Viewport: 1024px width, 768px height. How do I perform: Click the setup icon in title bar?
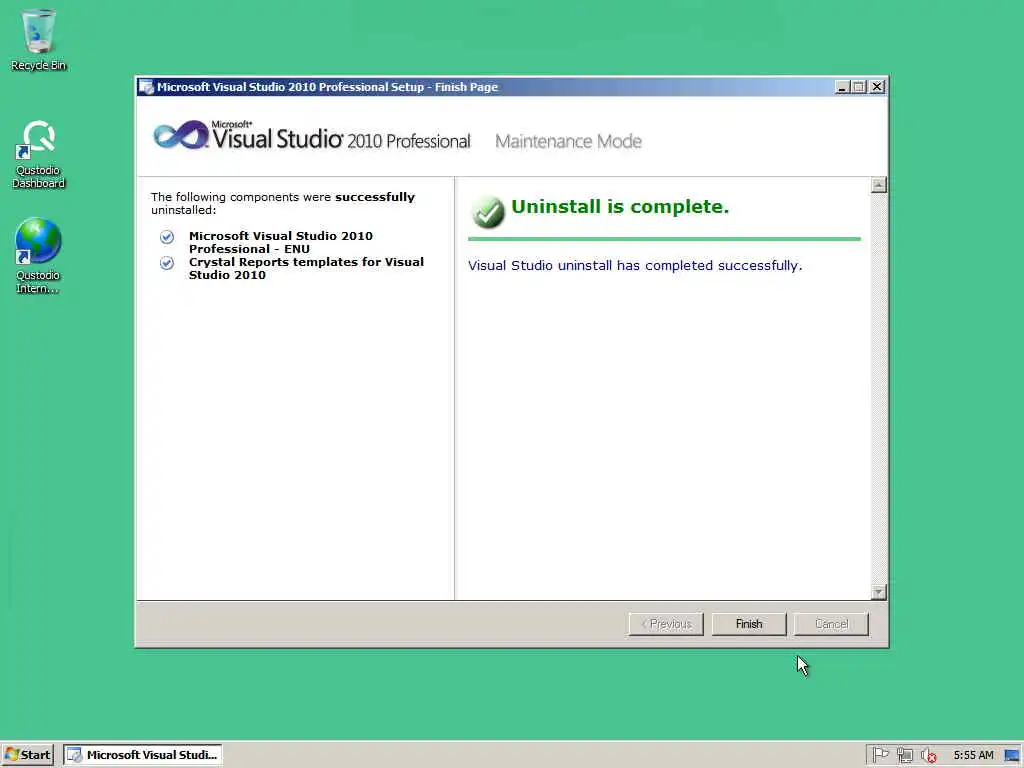[146, 87]
